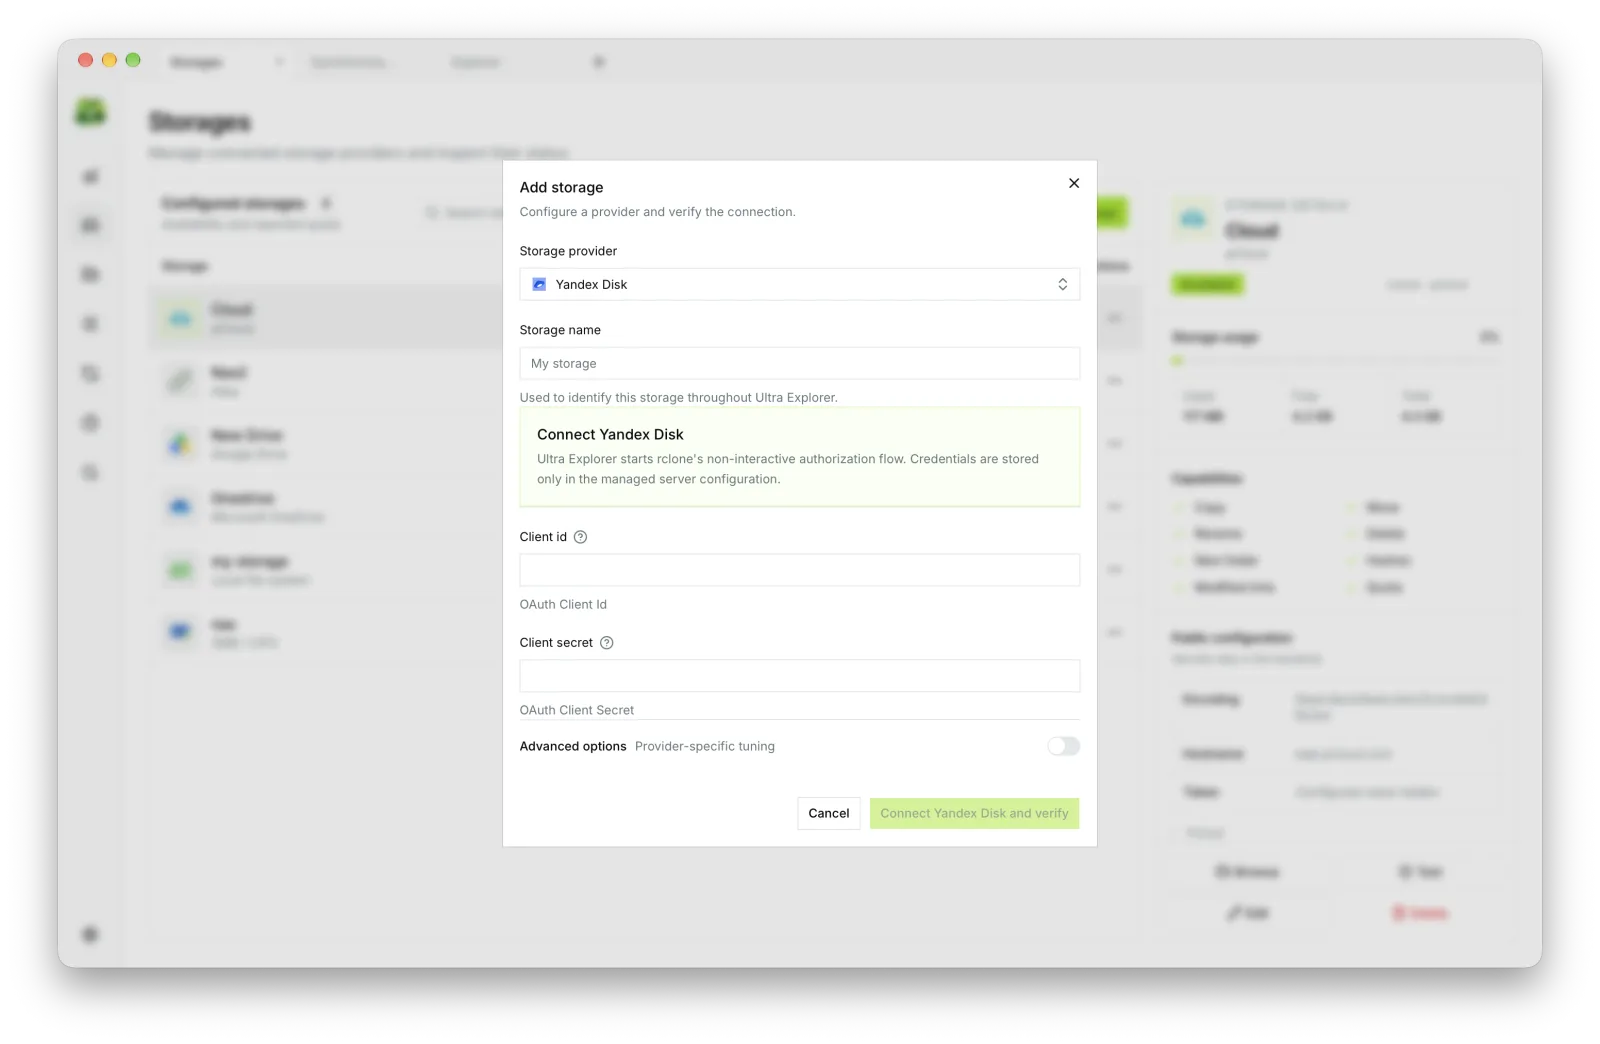Click the help icon next to Client id

[580, 537]
